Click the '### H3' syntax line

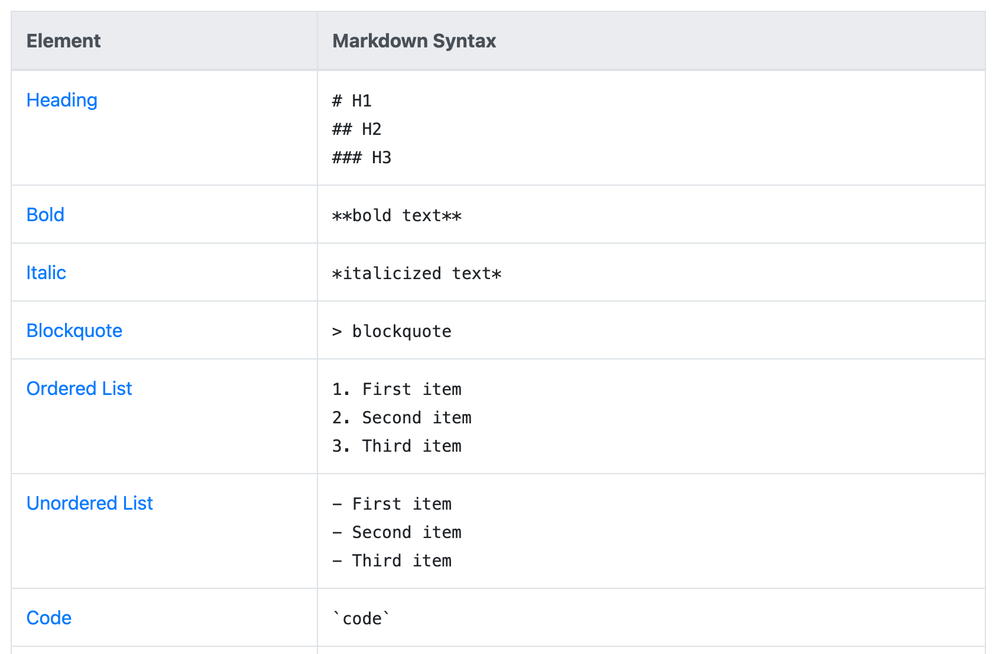(x=362, y=158)
